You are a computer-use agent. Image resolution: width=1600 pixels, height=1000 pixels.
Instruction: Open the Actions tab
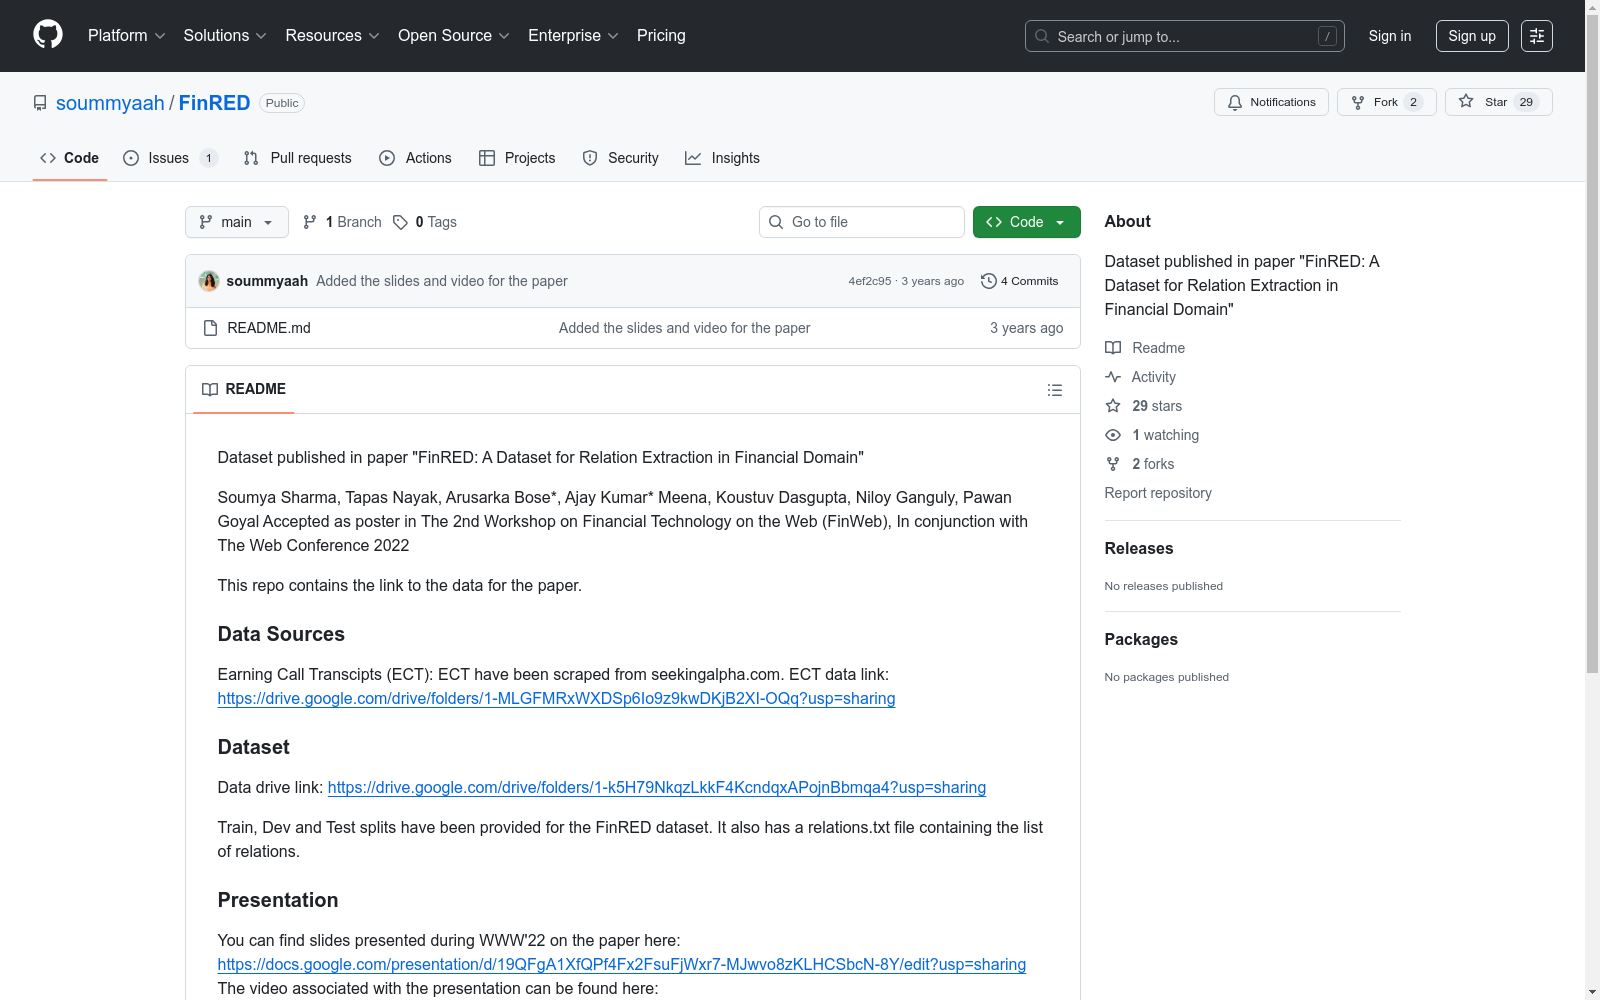(415, 158)
